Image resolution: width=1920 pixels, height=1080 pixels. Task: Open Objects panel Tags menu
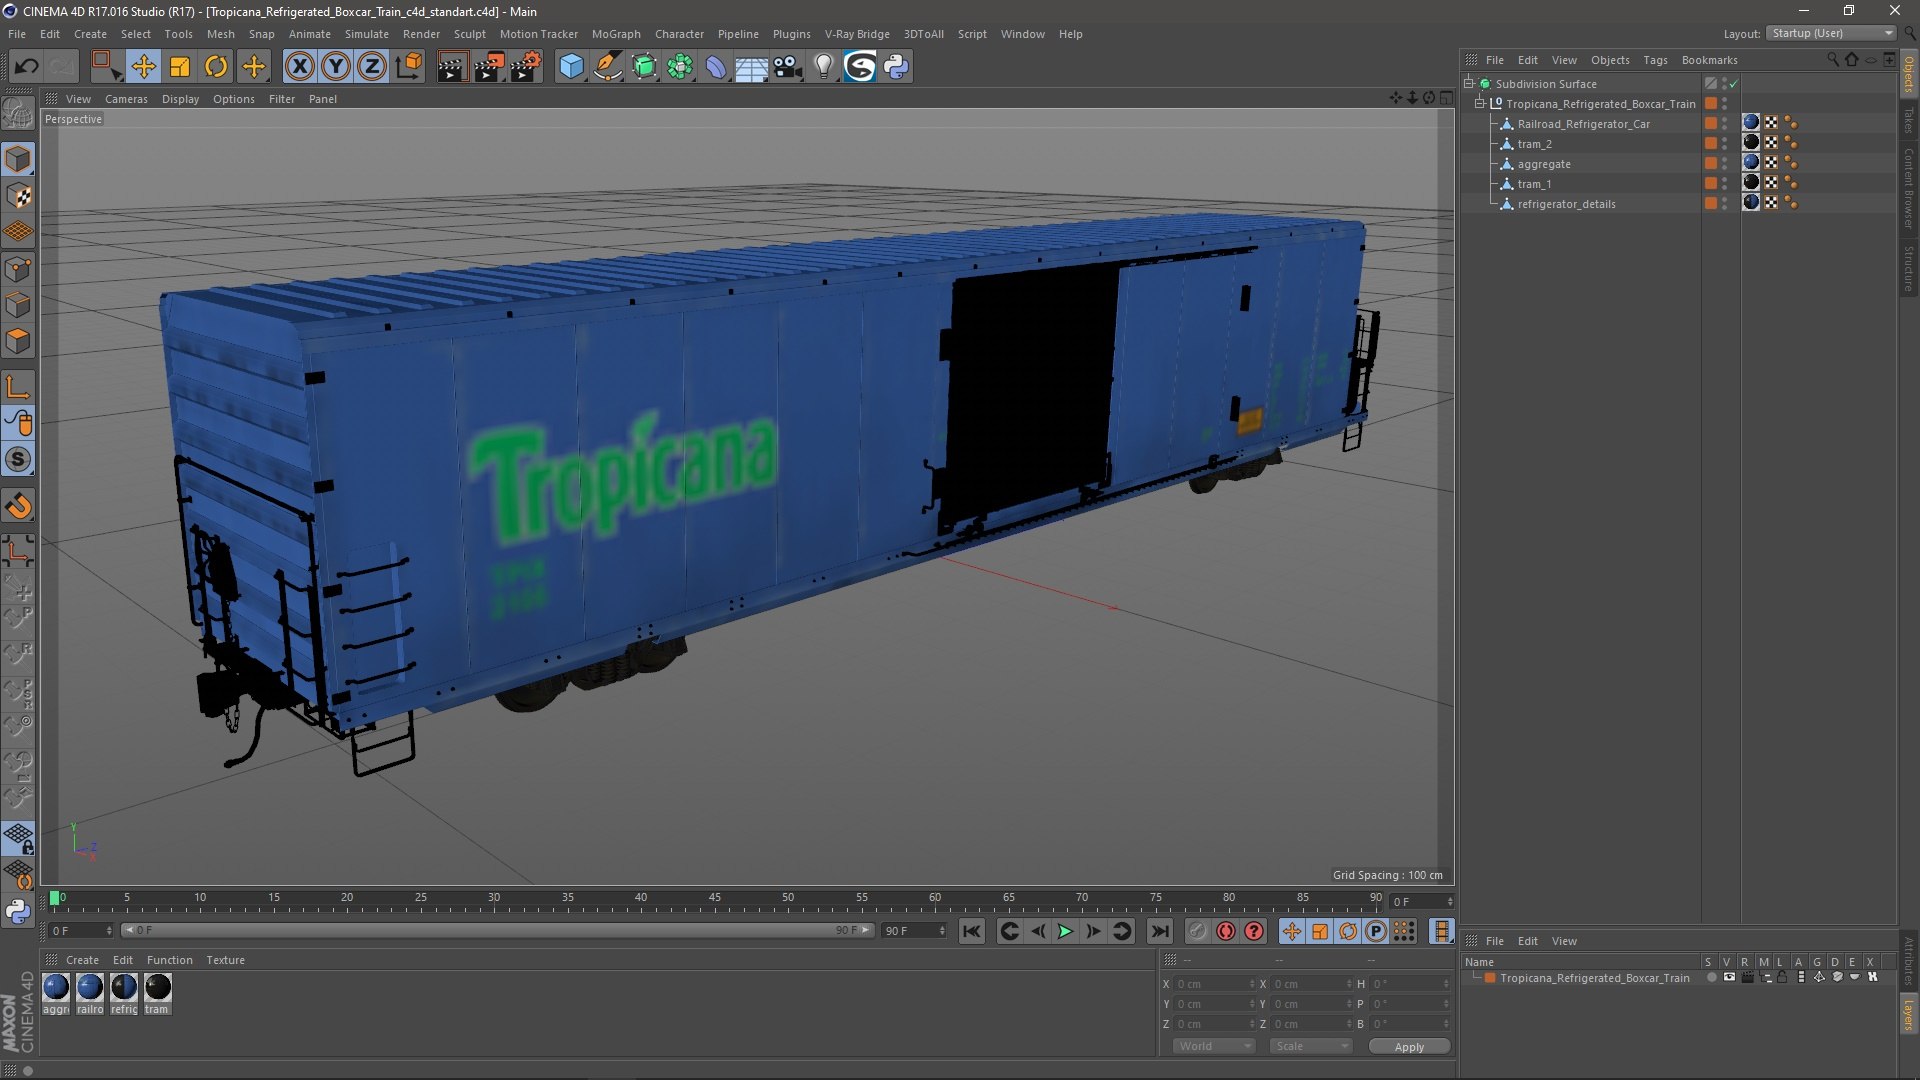click(x=1655, y=60)
